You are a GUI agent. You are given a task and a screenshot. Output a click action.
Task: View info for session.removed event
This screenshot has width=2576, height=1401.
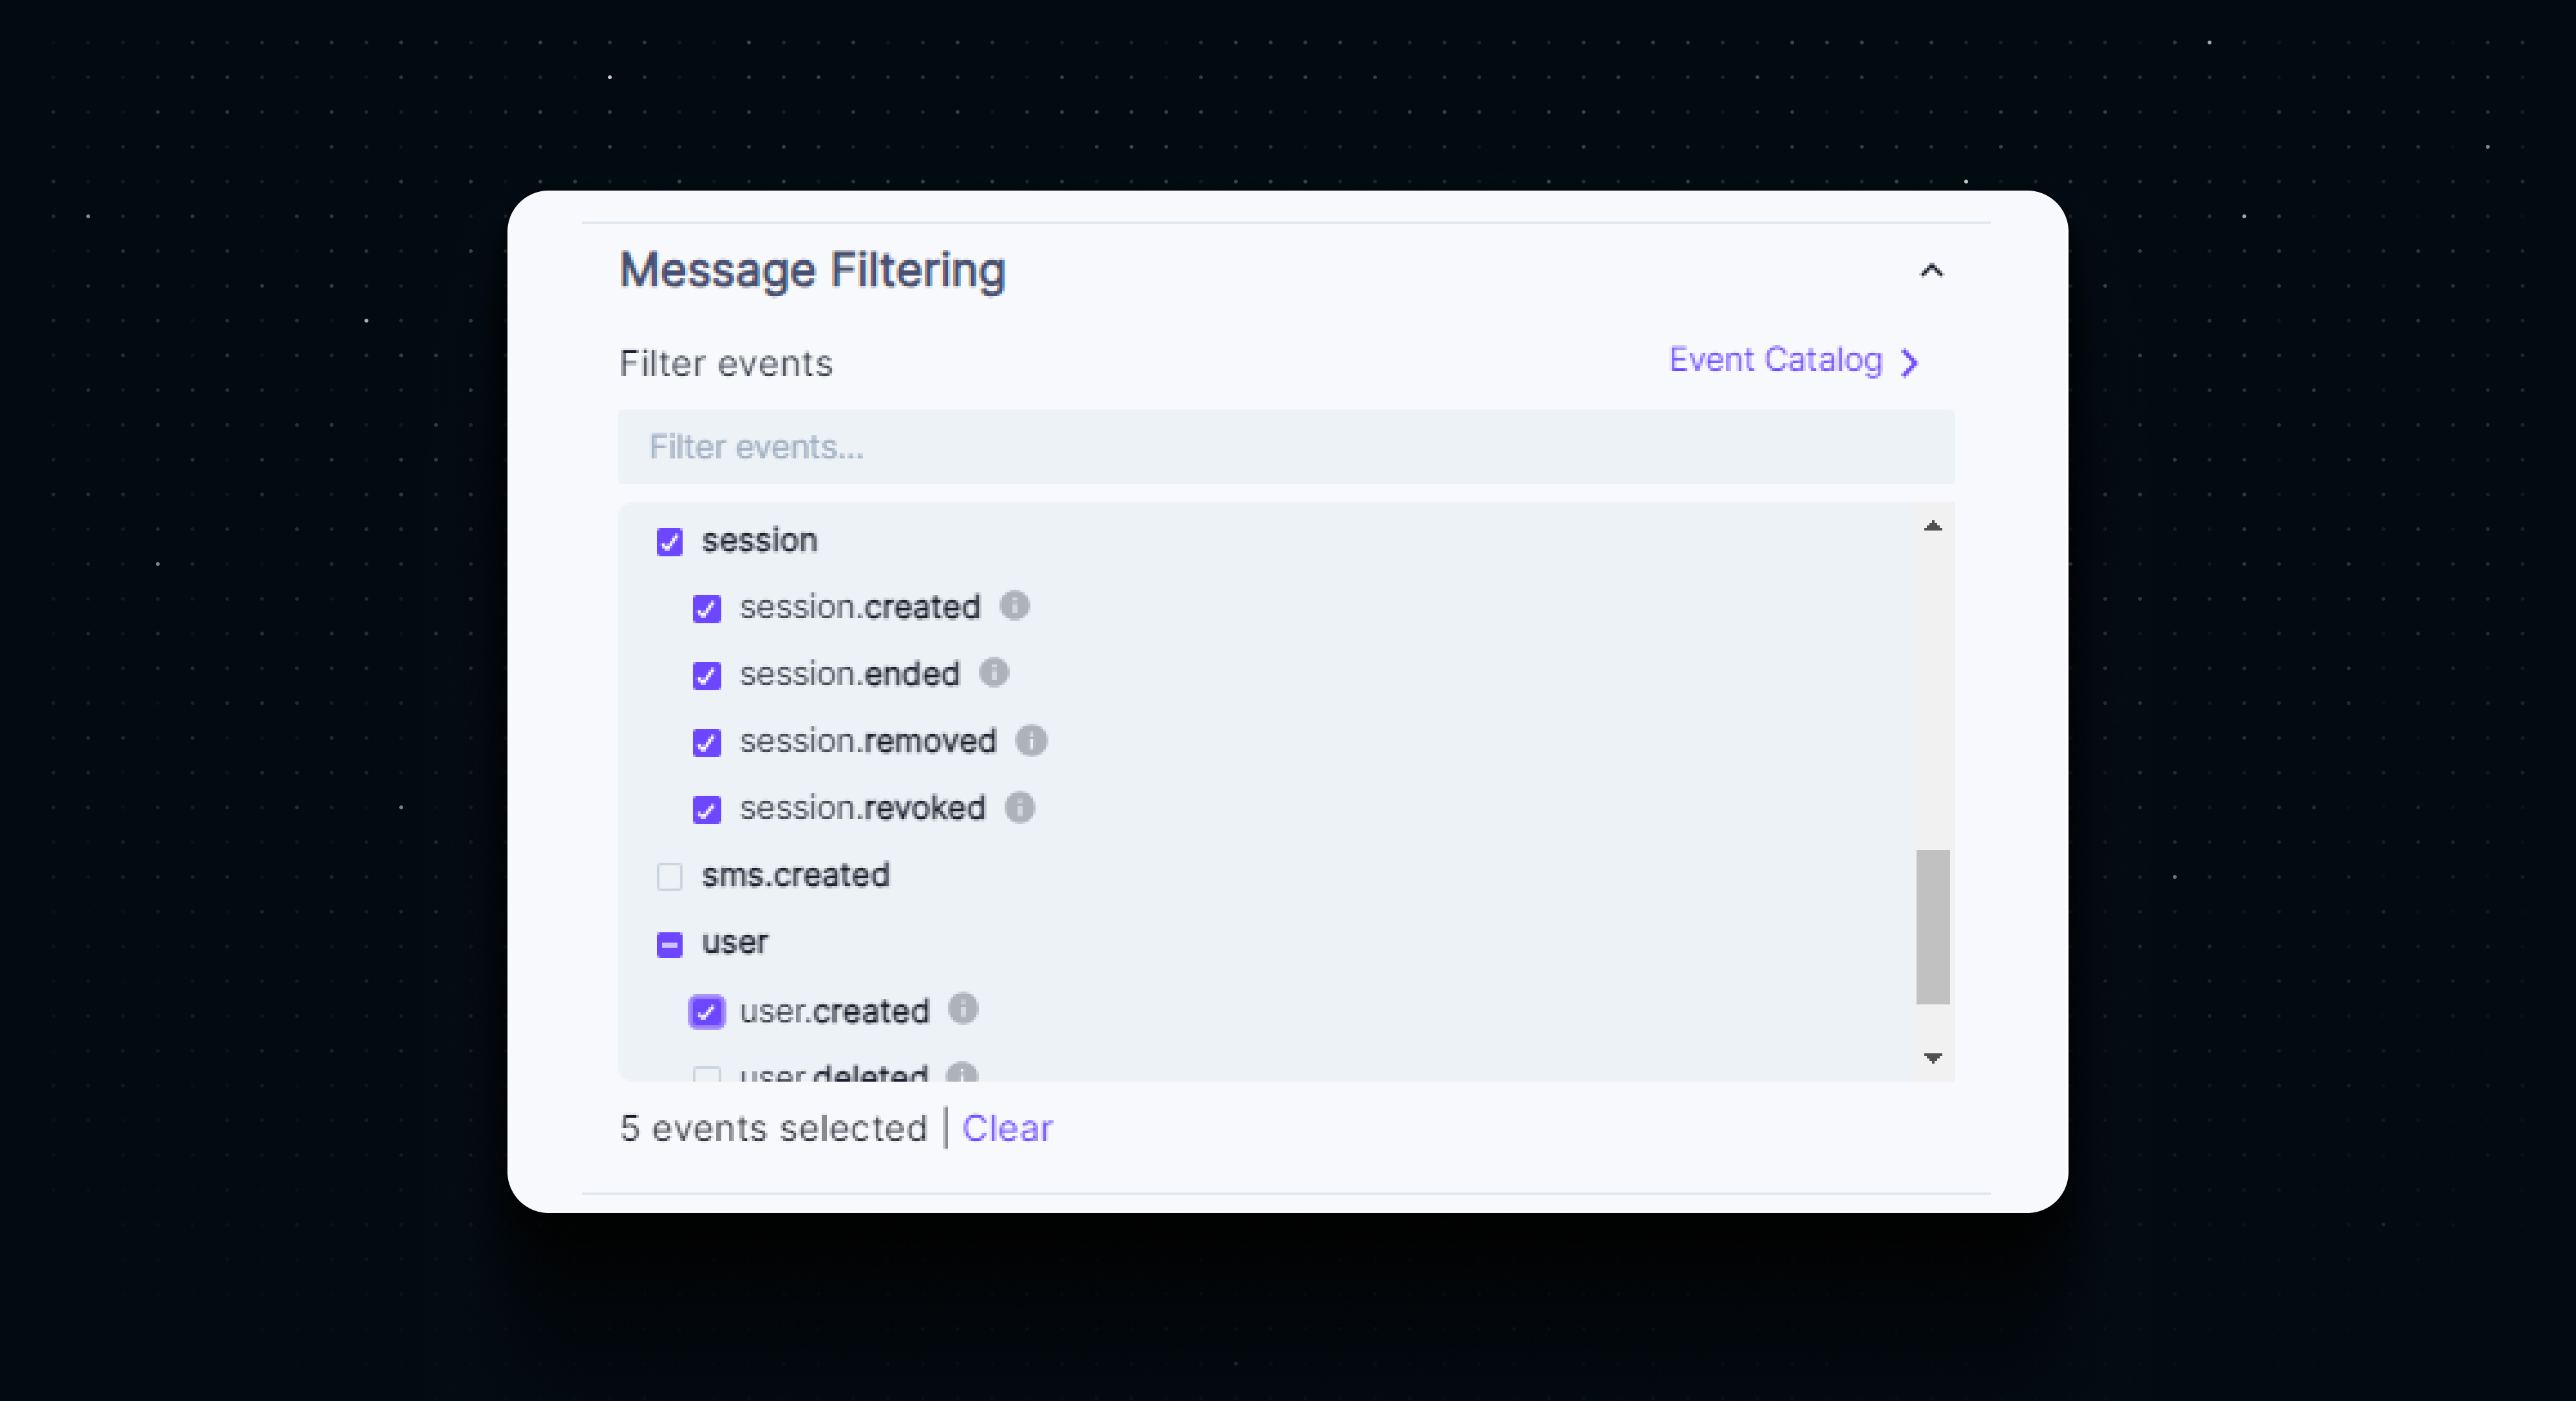1031,741
